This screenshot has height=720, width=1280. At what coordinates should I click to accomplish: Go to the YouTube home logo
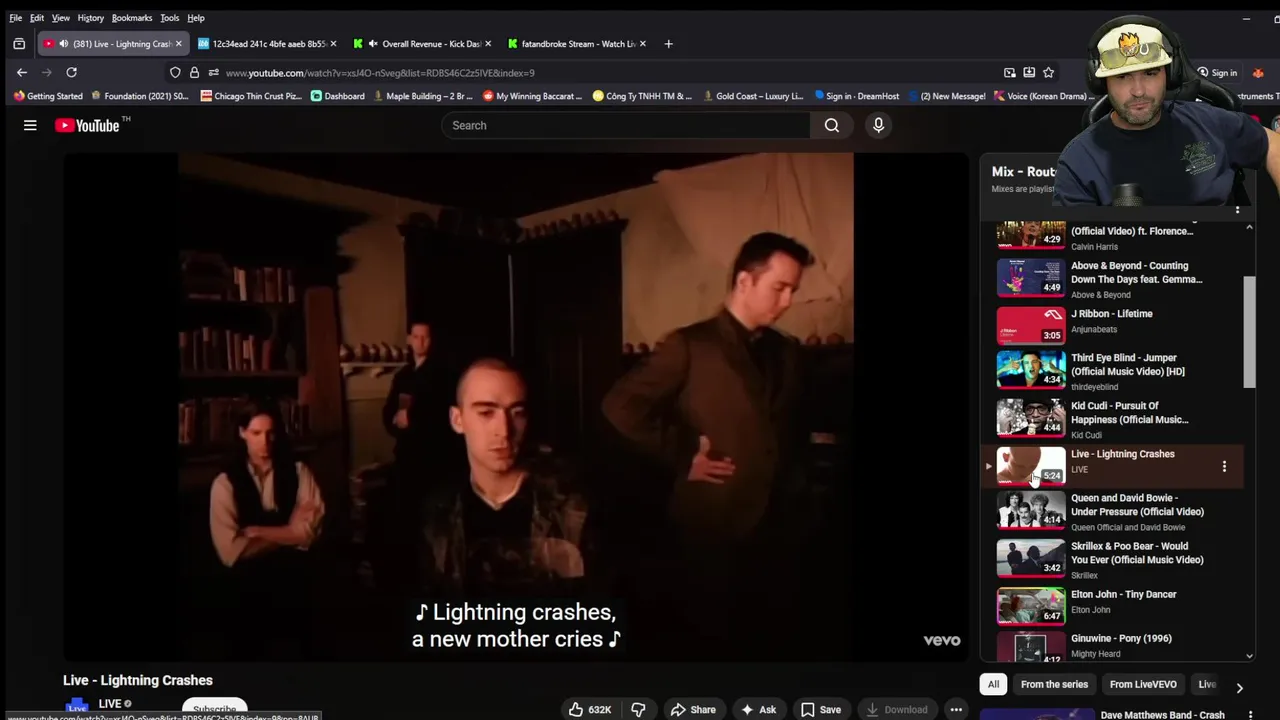(87, 125)
